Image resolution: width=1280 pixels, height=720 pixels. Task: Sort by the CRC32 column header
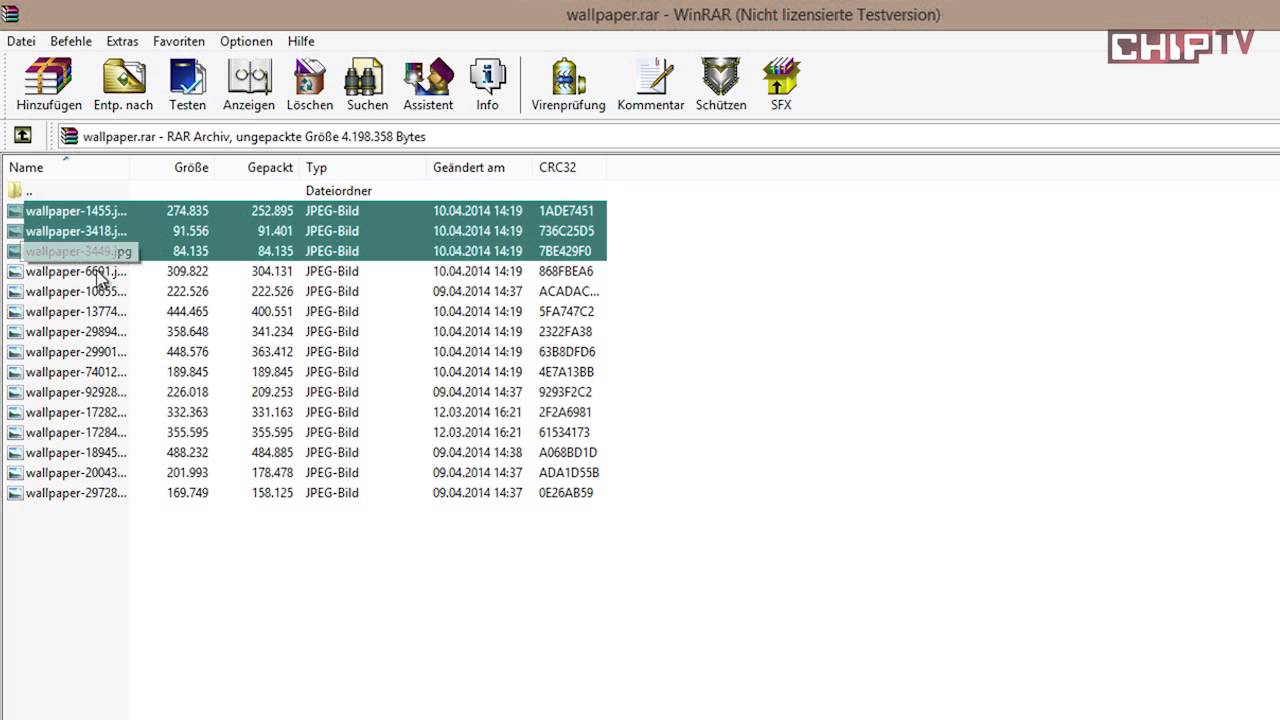tap(569, 167)
